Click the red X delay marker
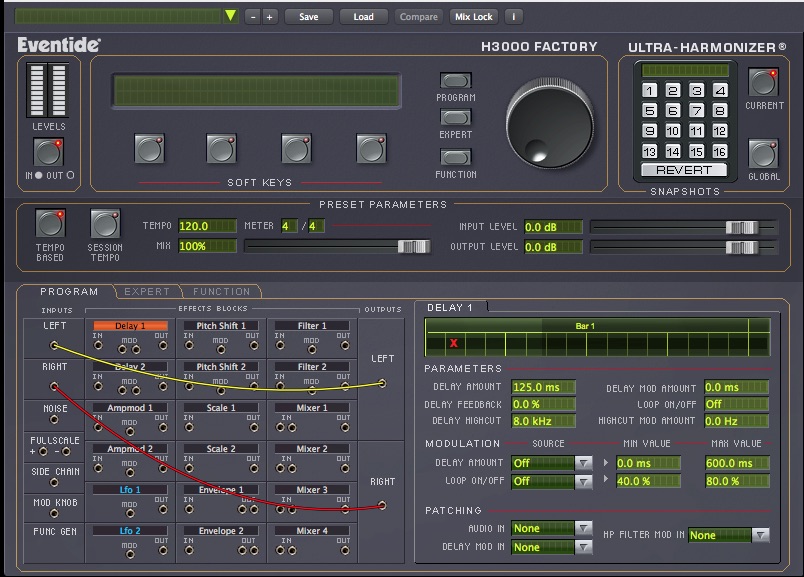Image resolution: width=804 pixels, height=577 pixels. pos(453,343)
